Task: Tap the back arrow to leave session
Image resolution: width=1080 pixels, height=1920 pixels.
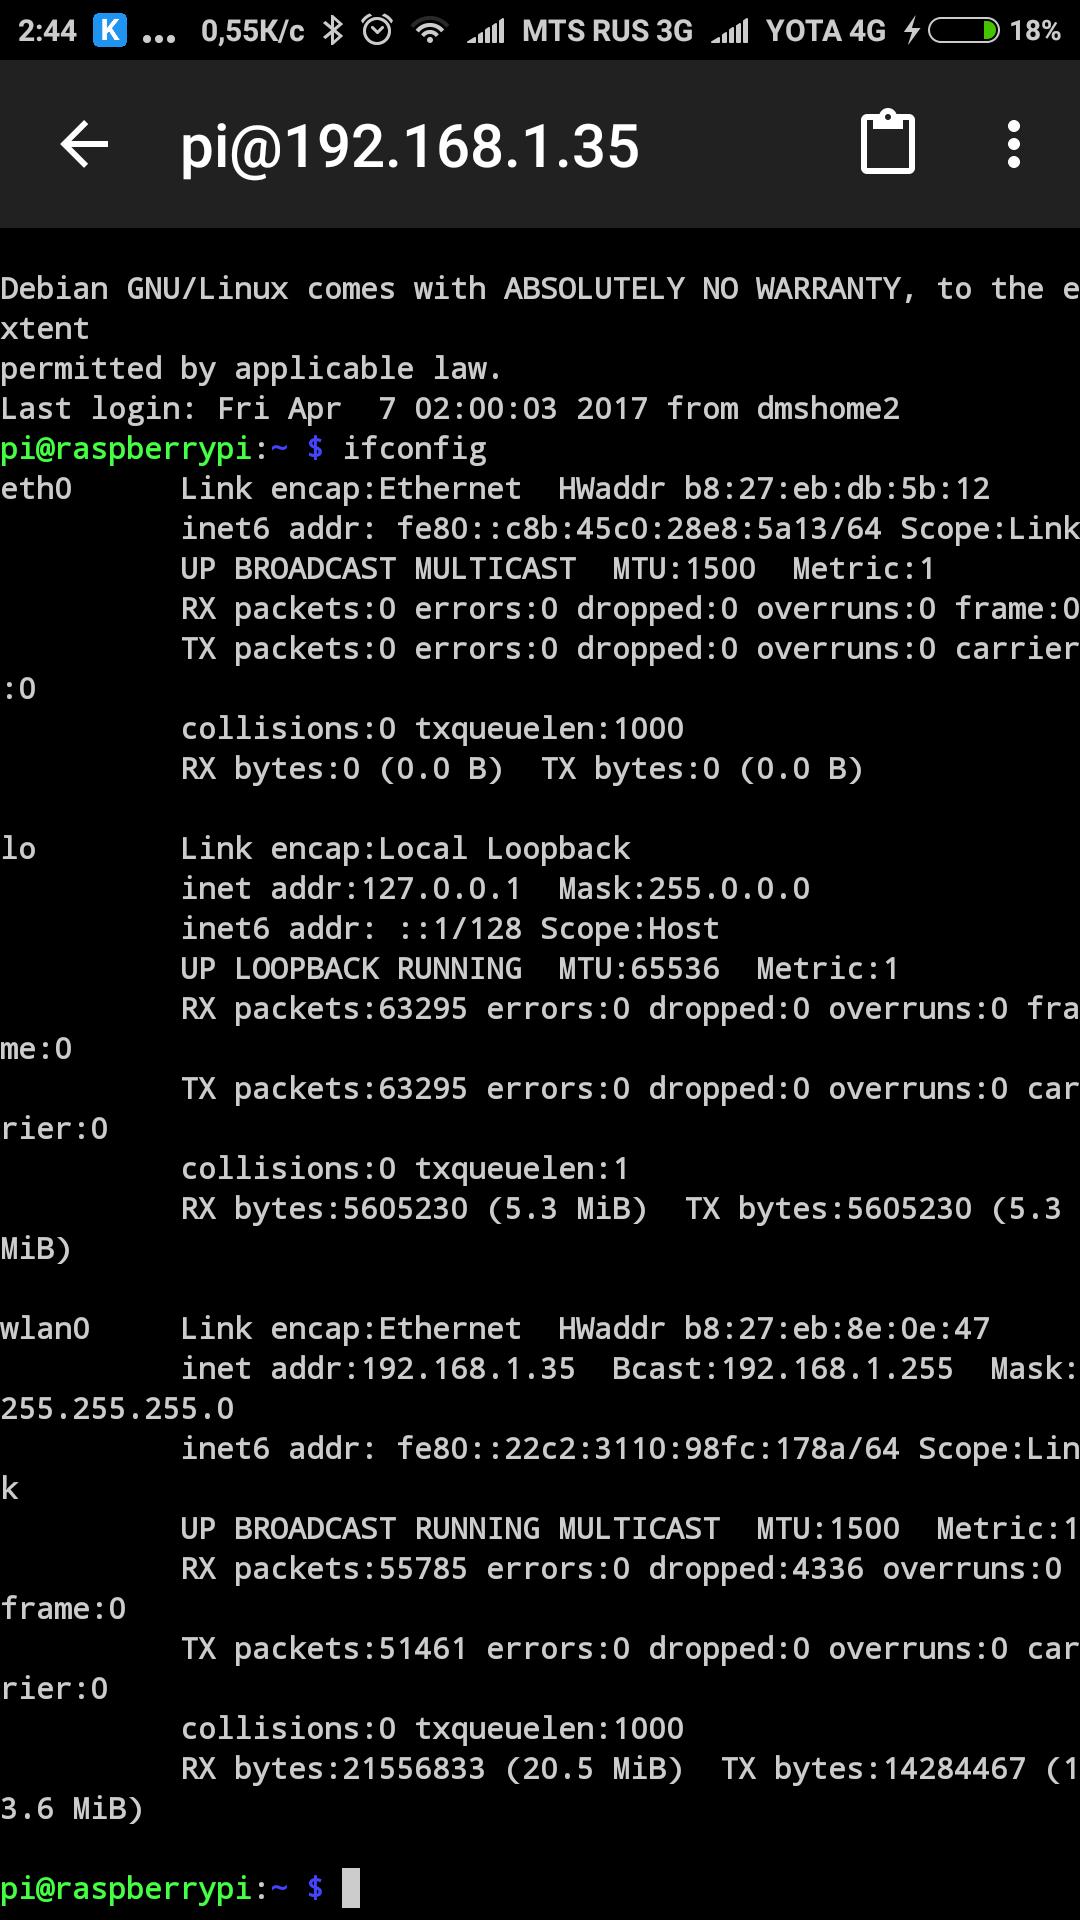Action: click(x=83, y=144)
